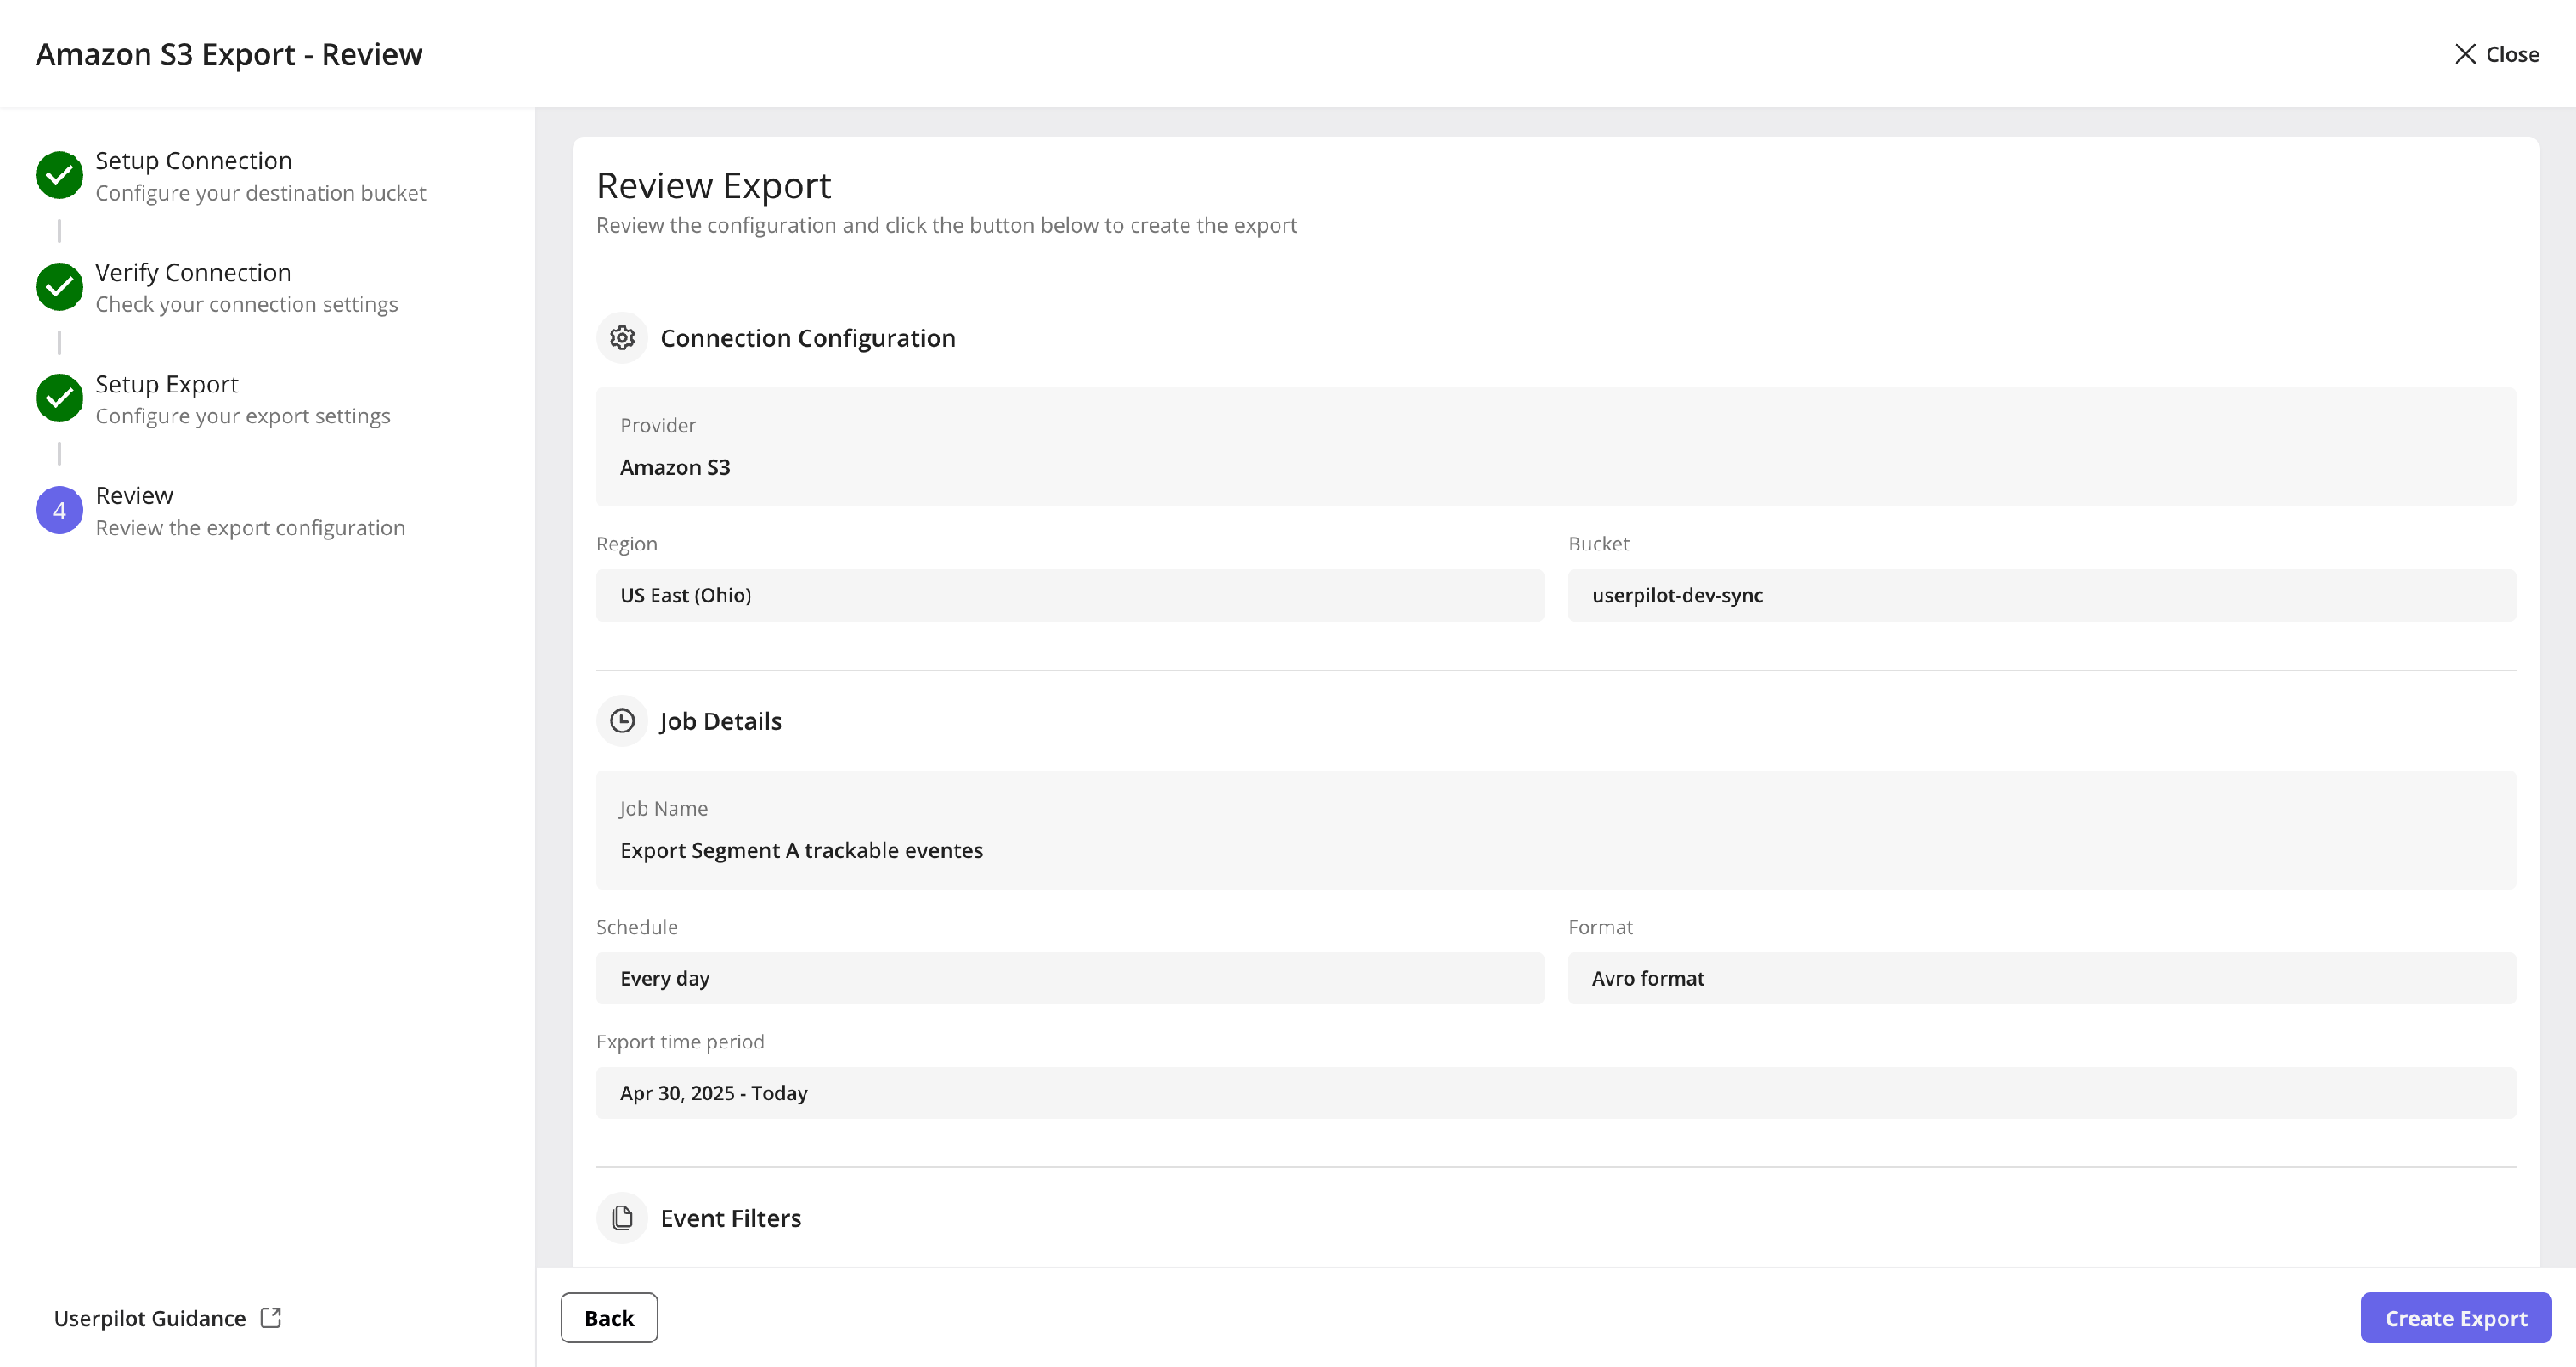This screenshot has height=1367, width=2576.
Task: Go to the Setup Connection step
Action: point(194,161)
